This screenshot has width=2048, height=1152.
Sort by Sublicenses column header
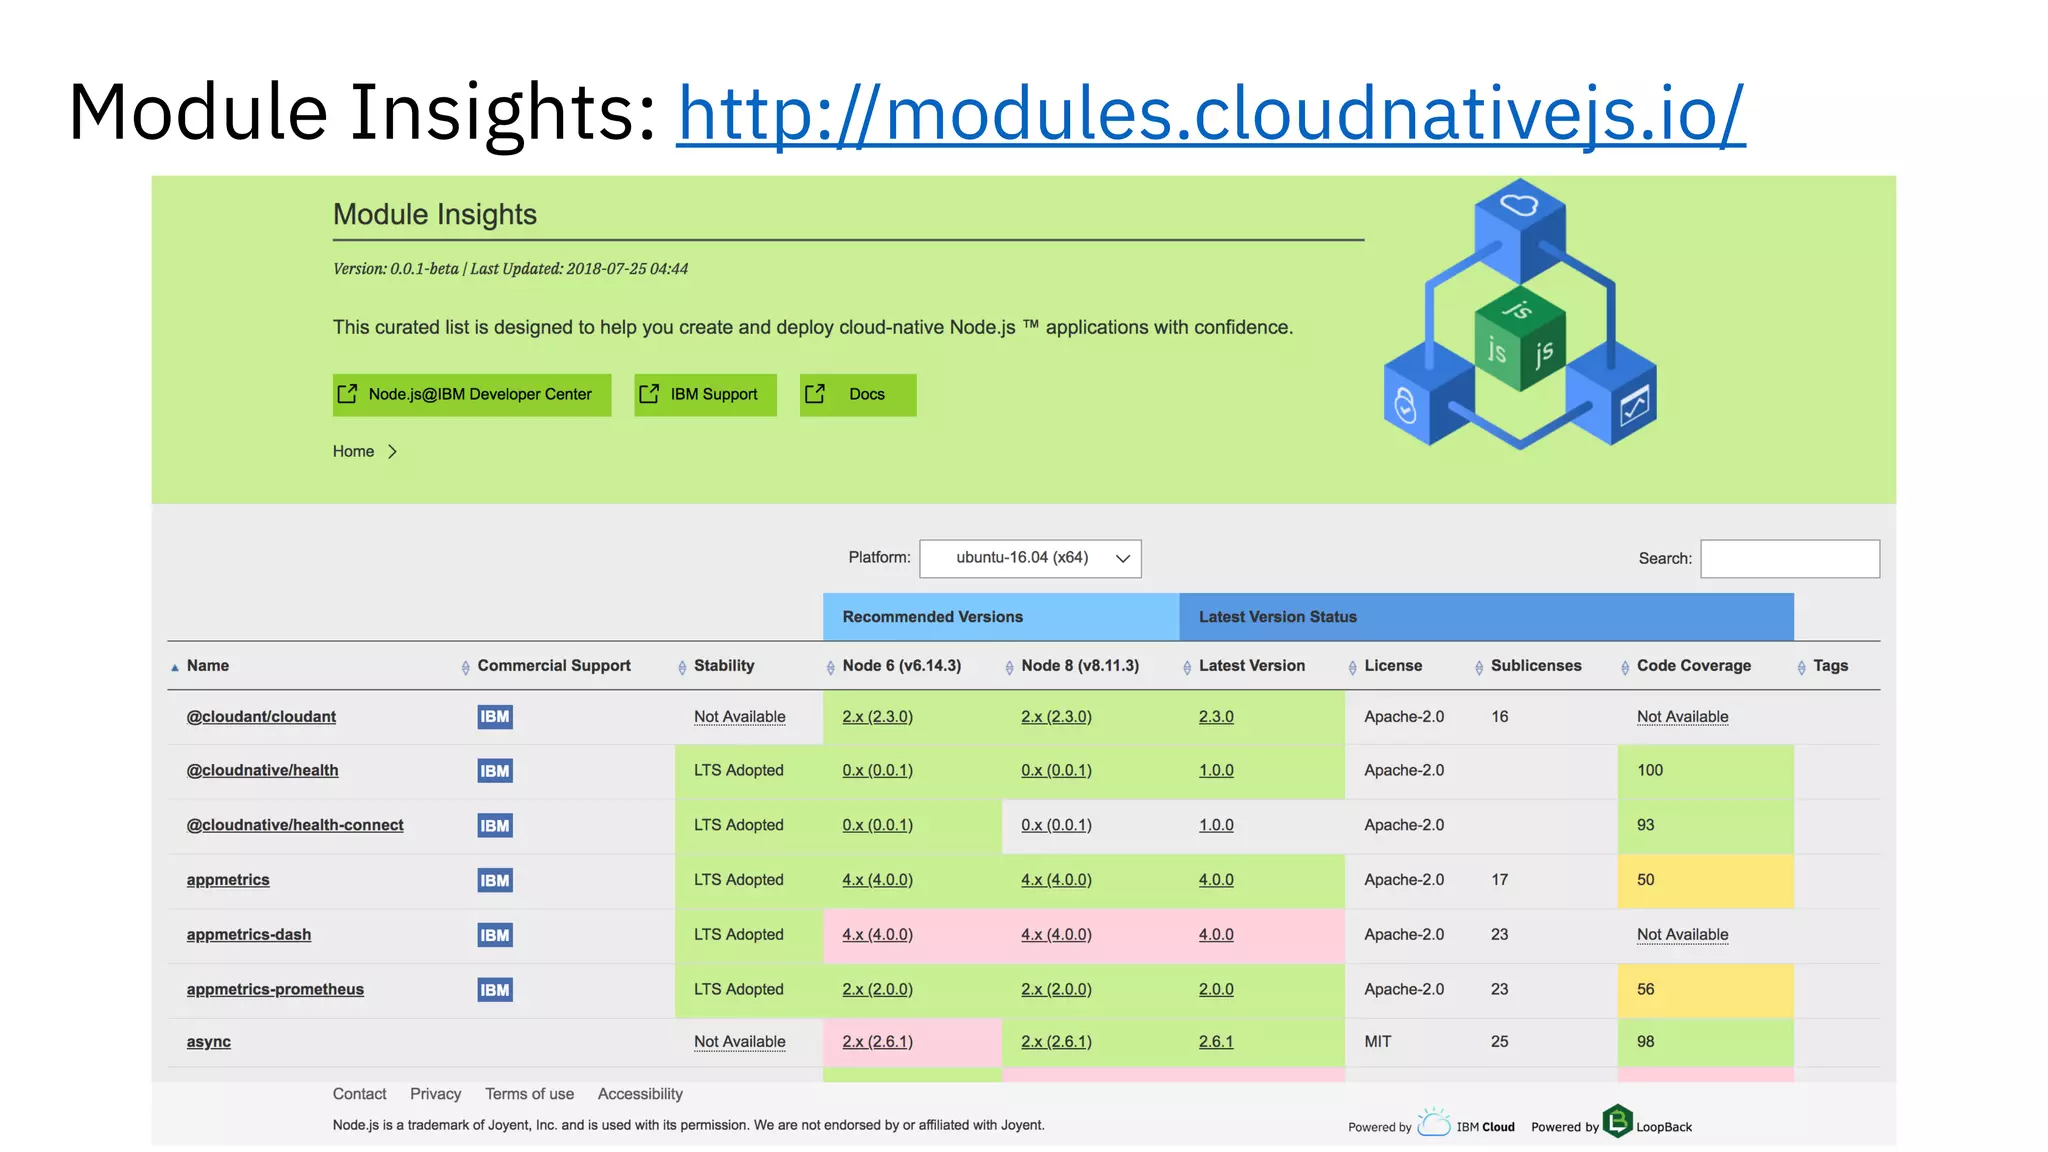click(x=1536, y=666)
